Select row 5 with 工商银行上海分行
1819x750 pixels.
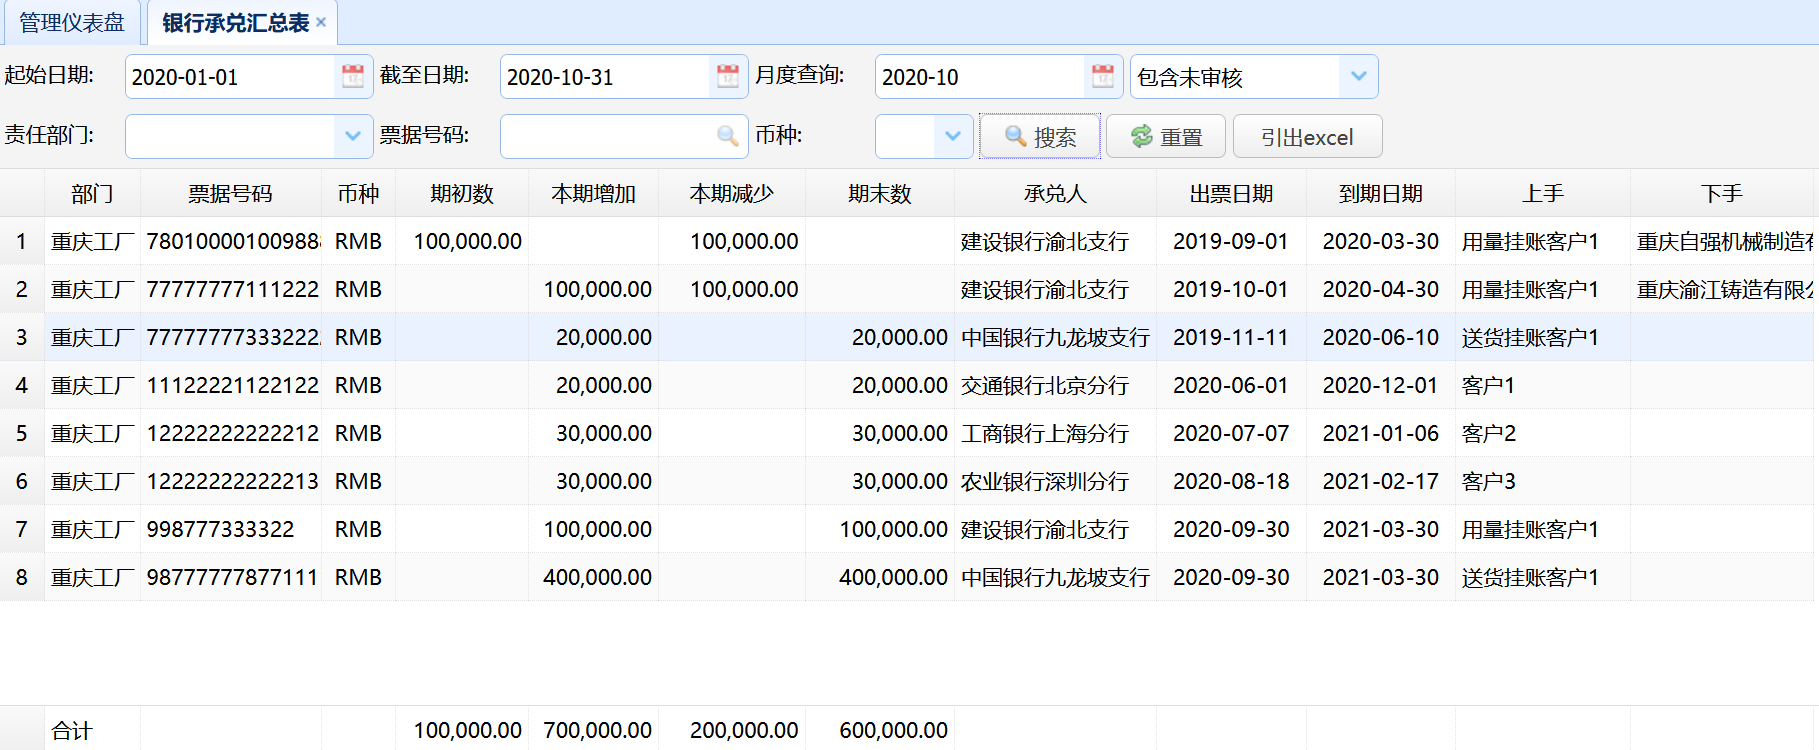[1044, 433]
